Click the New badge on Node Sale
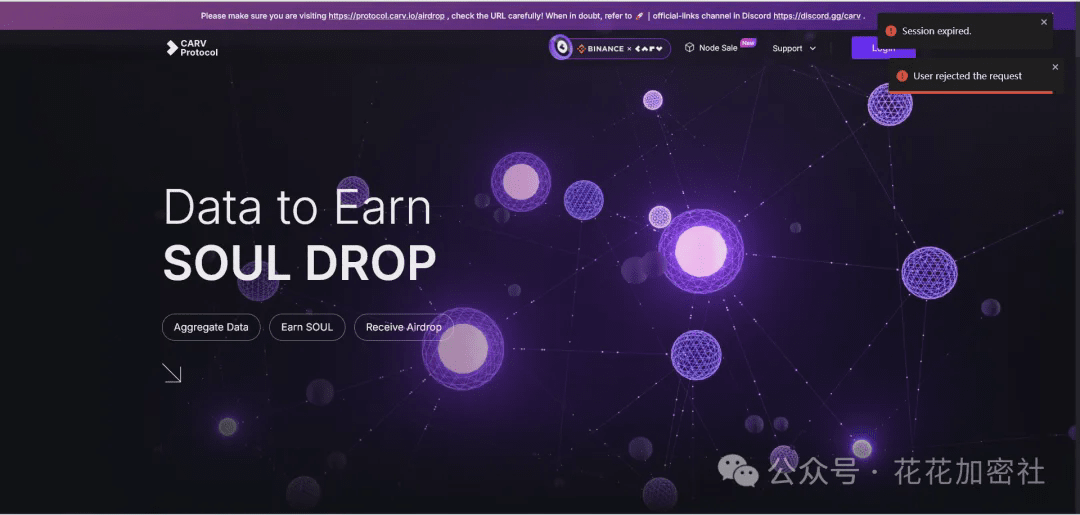Viewport: 1080px width, 515px height. [x=748, y=43]
